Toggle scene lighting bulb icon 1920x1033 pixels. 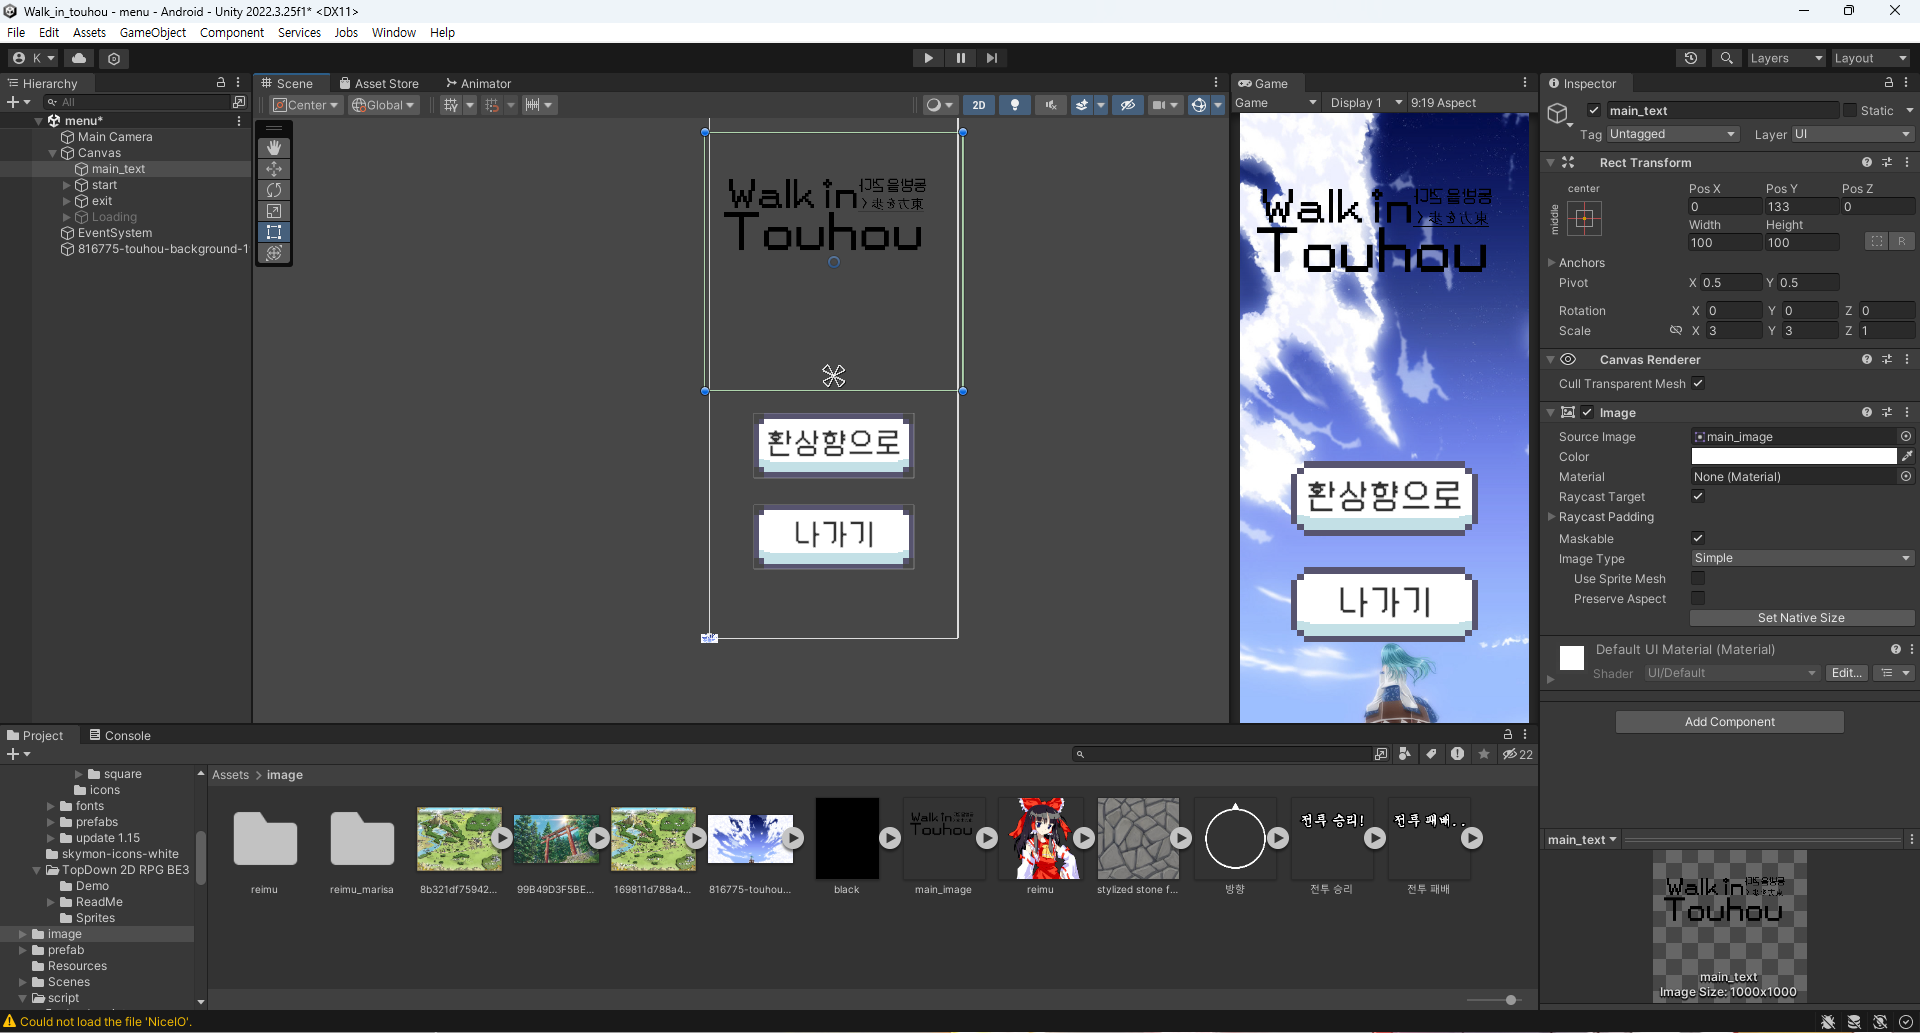click(x=1015, y=105)
